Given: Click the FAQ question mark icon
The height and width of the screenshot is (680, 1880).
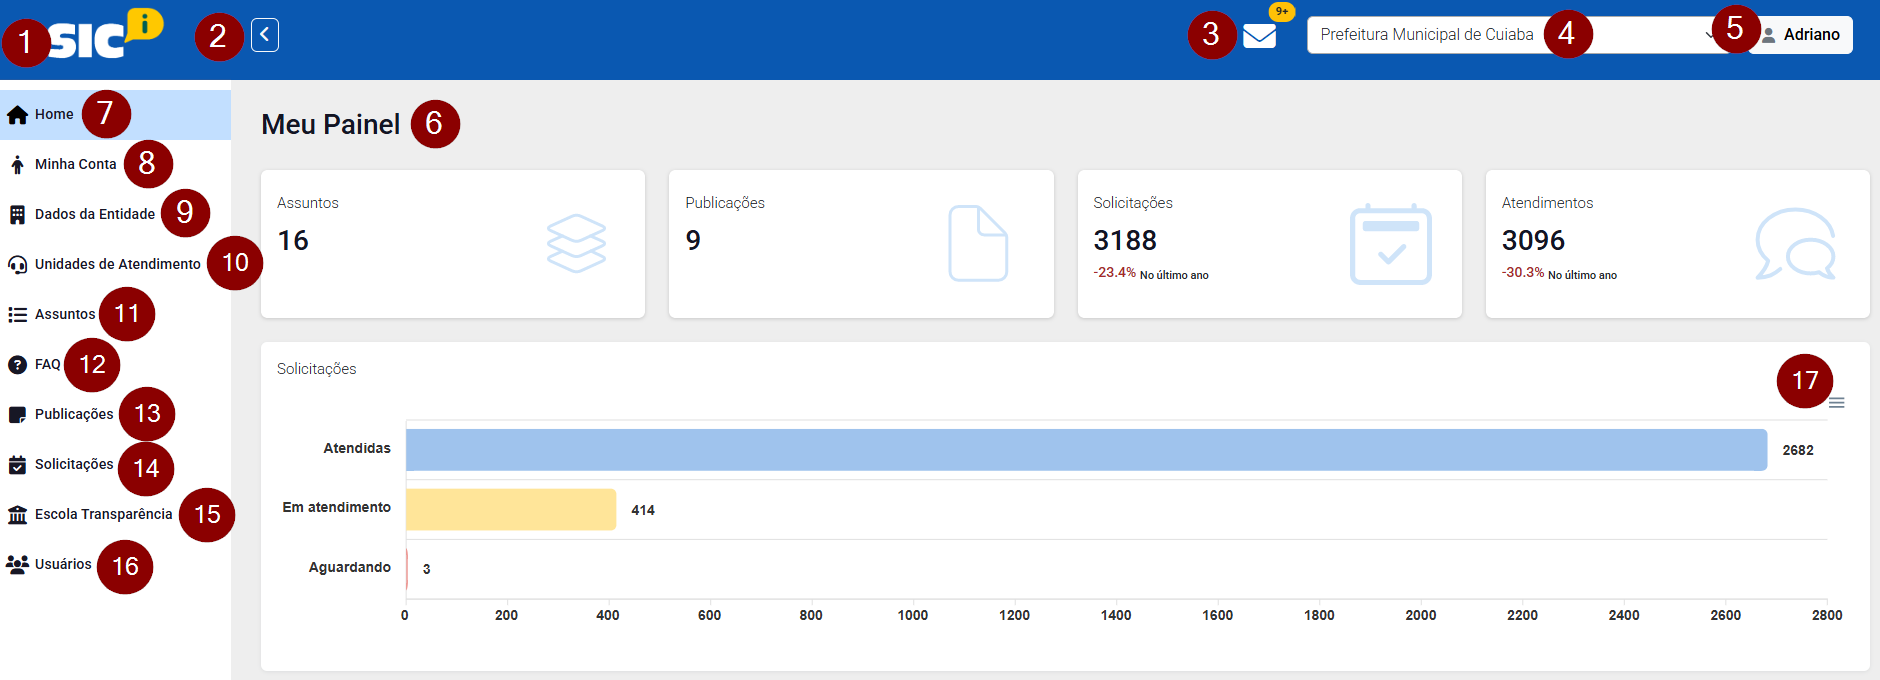Looking at the screenshot, I should (x=17, y=364).
